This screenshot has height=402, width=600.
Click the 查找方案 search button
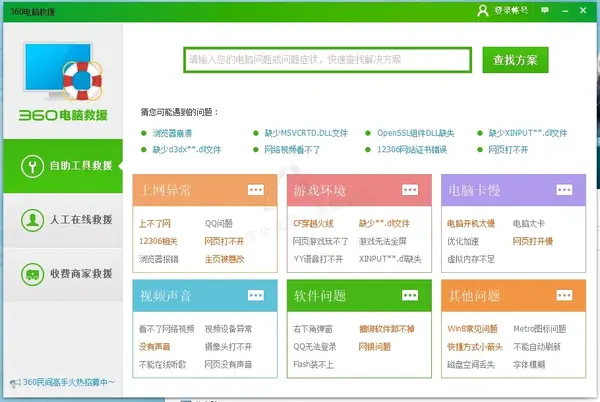coord(515,60)
